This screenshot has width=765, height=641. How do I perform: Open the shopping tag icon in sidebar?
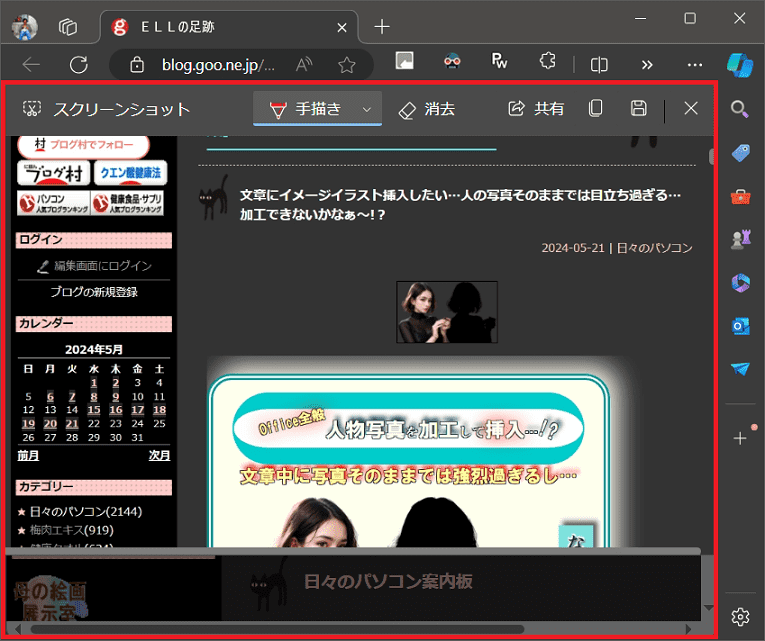(740, 153)
